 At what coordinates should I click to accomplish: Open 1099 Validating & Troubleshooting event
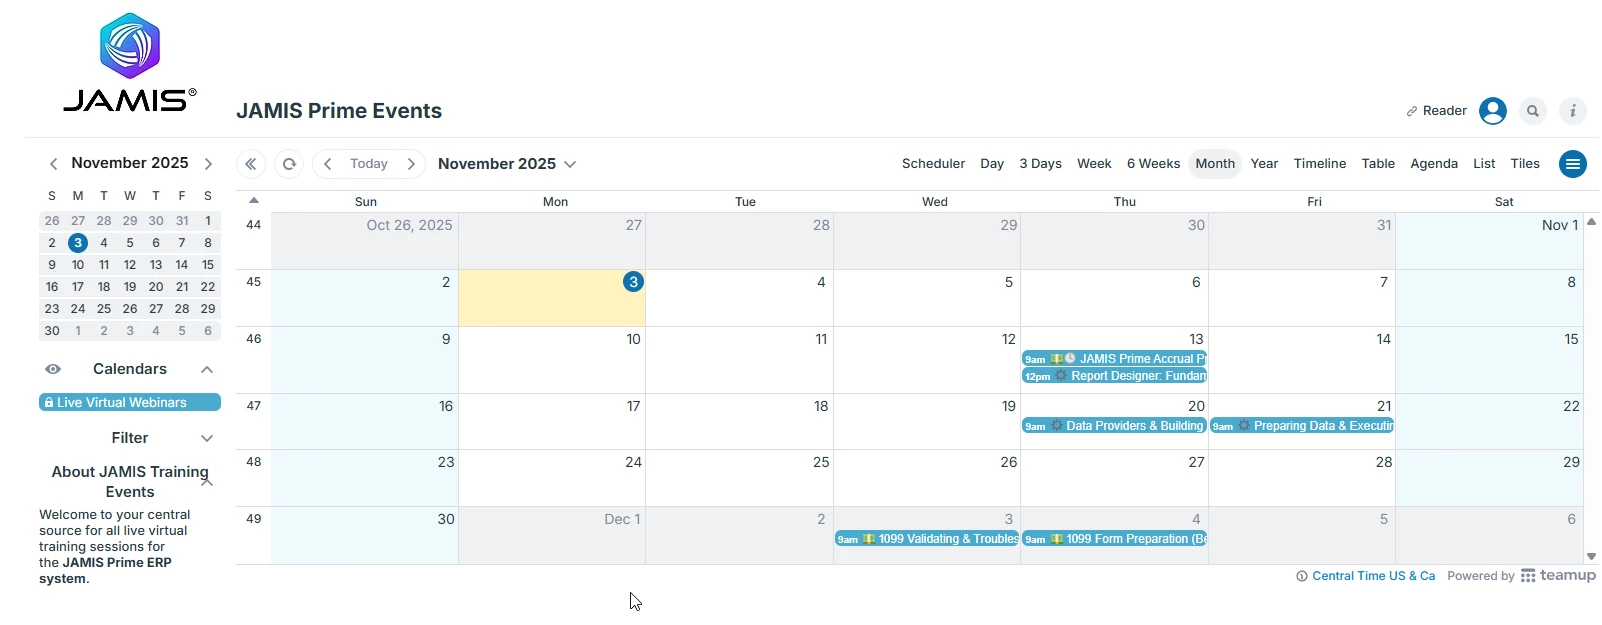[x=927, y=539]
